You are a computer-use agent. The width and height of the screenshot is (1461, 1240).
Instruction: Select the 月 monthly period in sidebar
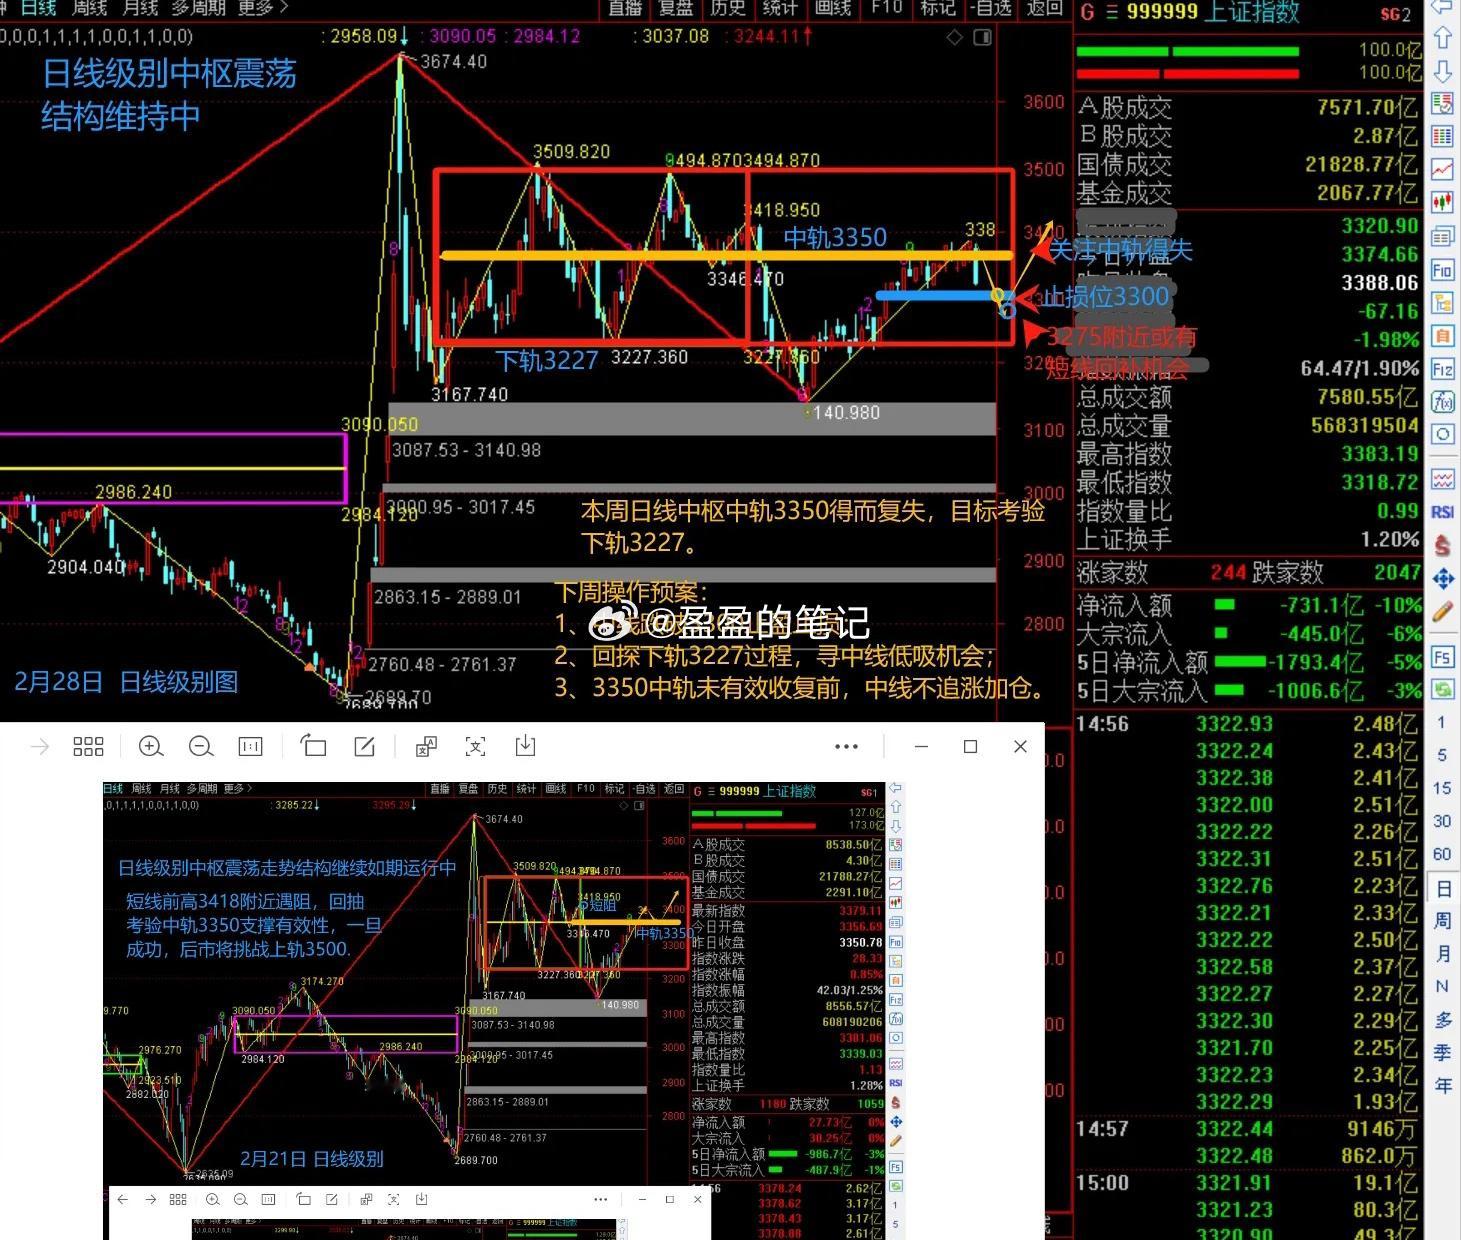[x=1442, y=953]
